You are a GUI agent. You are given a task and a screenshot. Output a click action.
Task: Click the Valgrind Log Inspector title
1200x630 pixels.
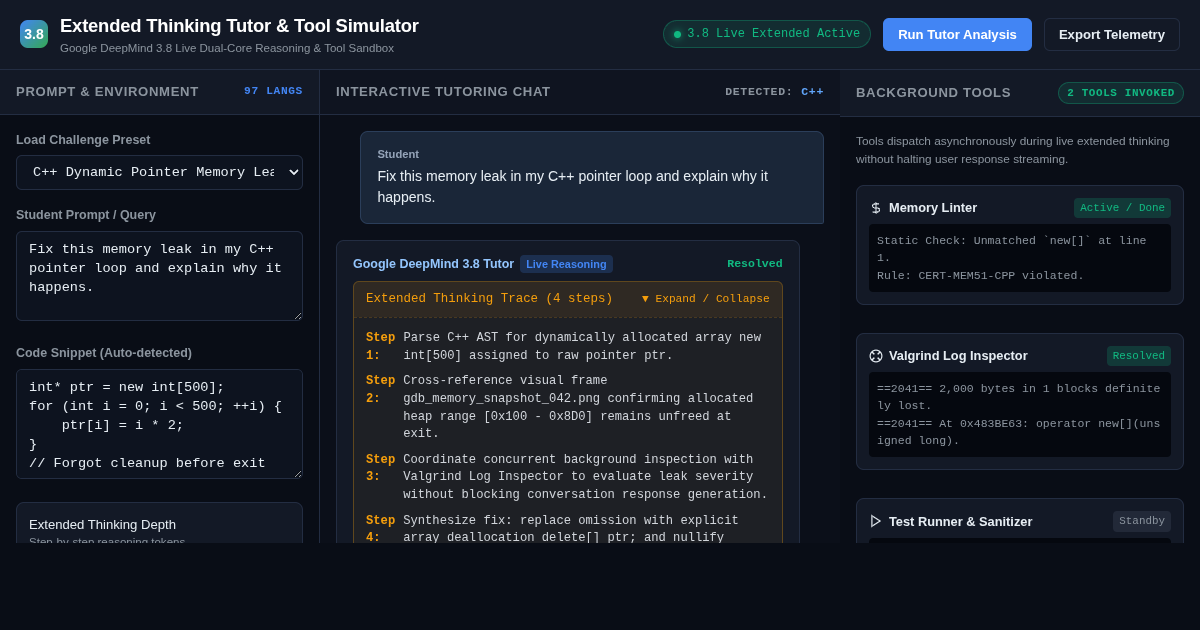pyautogui.click(x=958, y=356)
